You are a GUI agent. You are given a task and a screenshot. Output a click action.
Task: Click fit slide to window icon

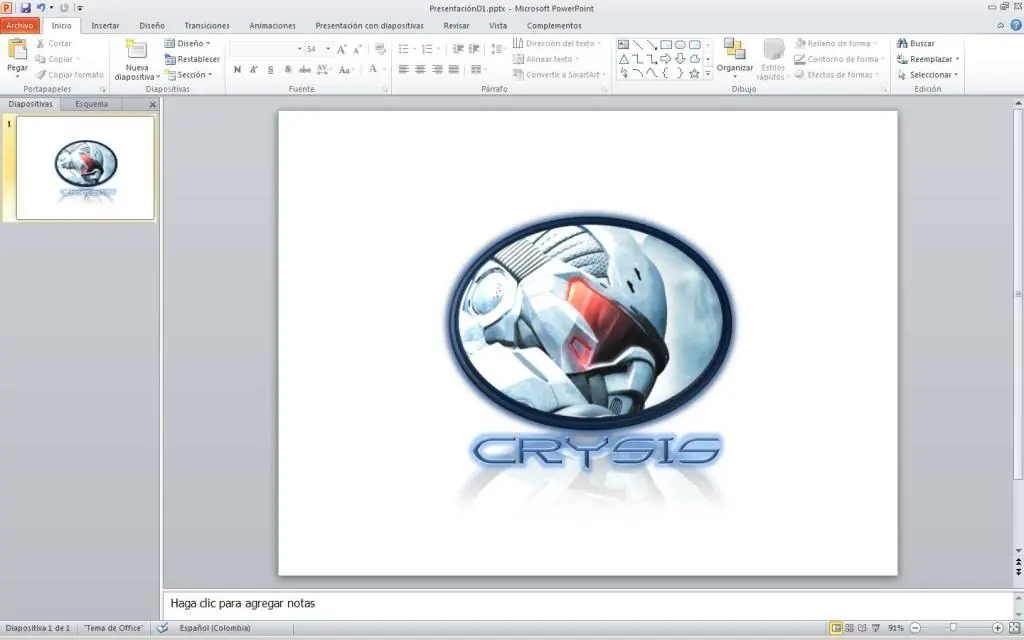[x=1014, y=628]
